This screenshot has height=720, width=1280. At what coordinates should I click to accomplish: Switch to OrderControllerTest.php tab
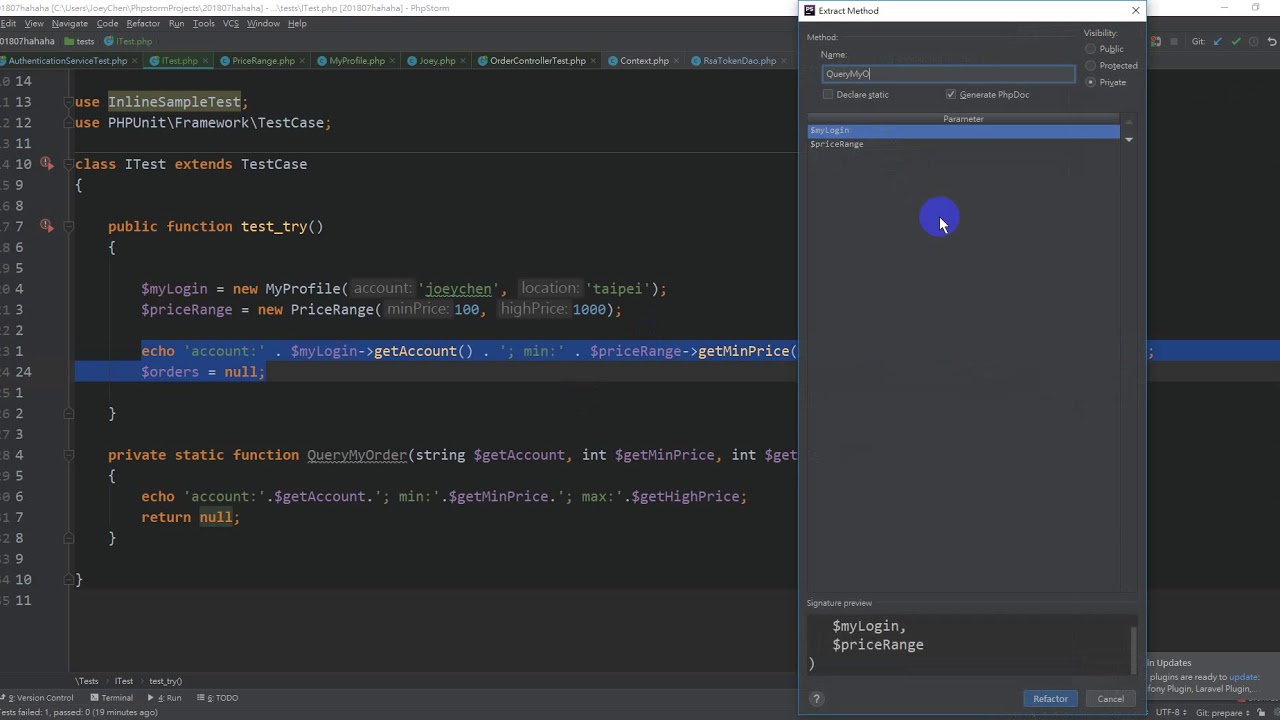[x=538, y=61]
